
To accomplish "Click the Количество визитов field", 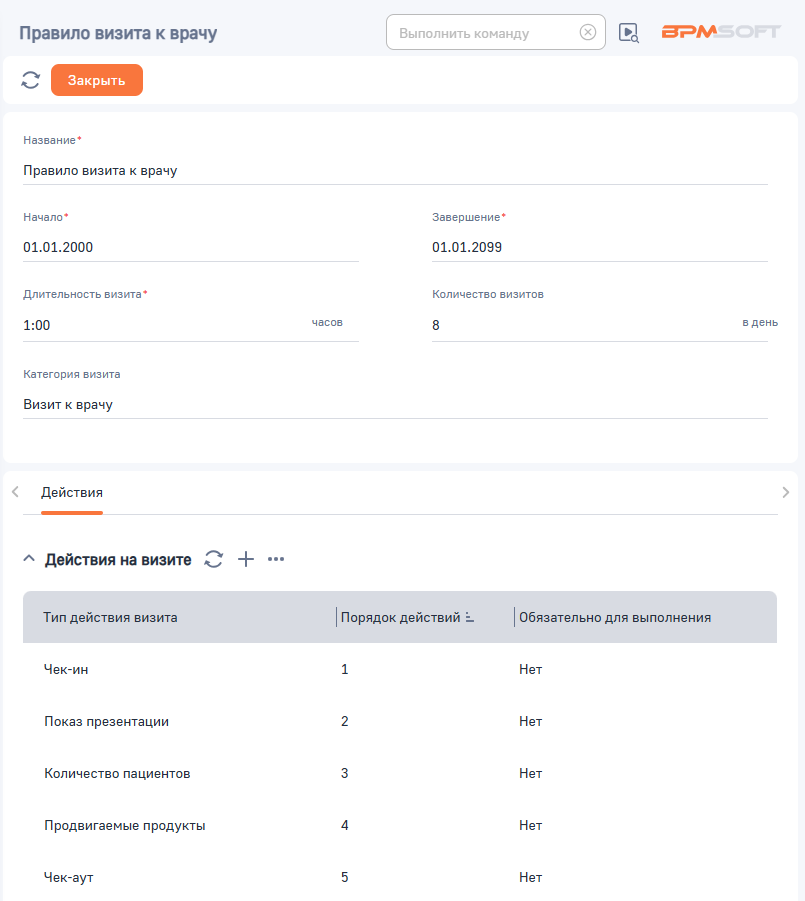I will click(x=600, y=325).
